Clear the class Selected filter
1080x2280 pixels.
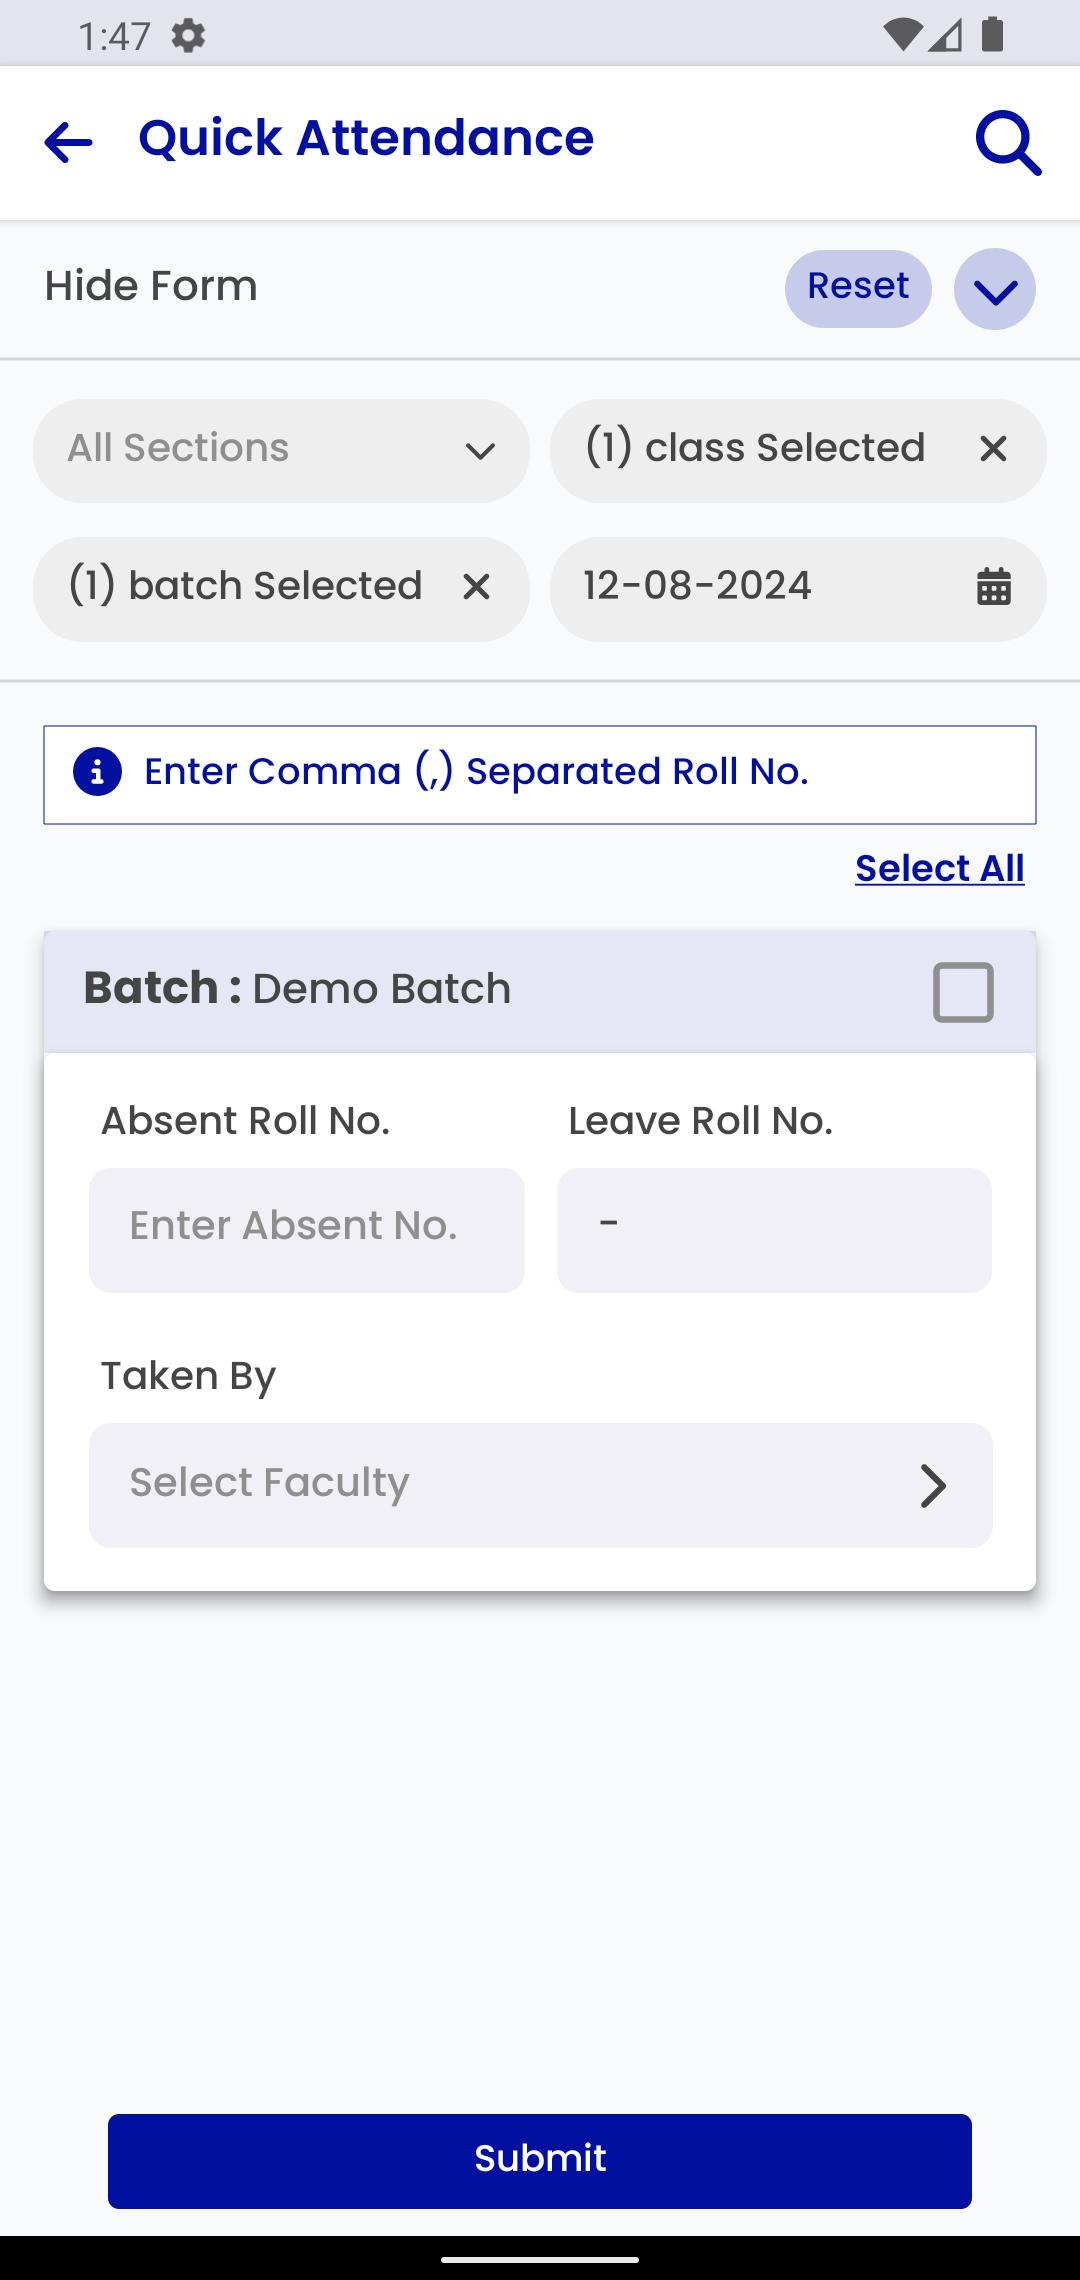[993, 449]
